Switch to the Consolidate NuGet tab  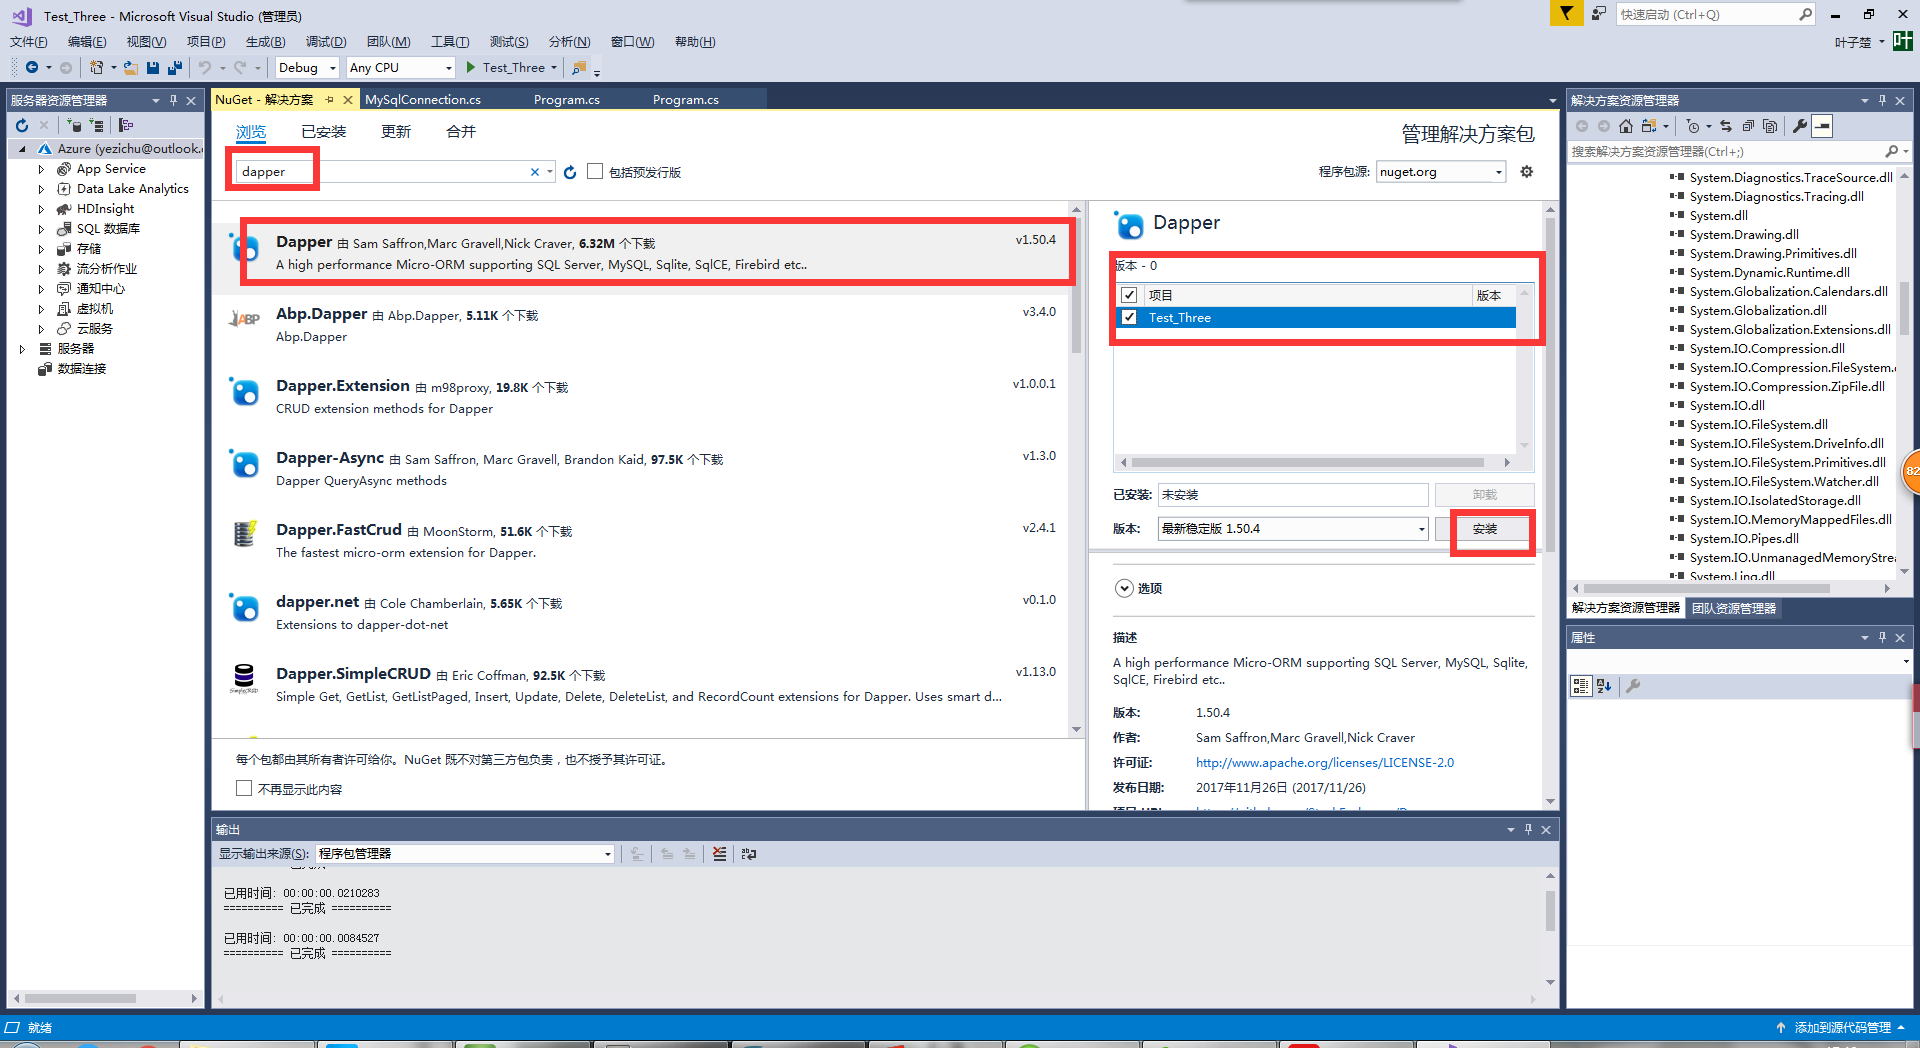coord(461,132)
